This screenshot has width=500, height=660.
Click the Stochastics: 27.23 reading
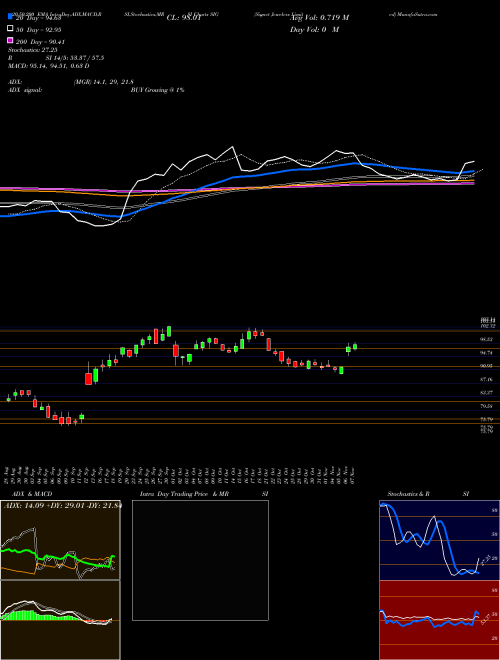tap(33, 50)
